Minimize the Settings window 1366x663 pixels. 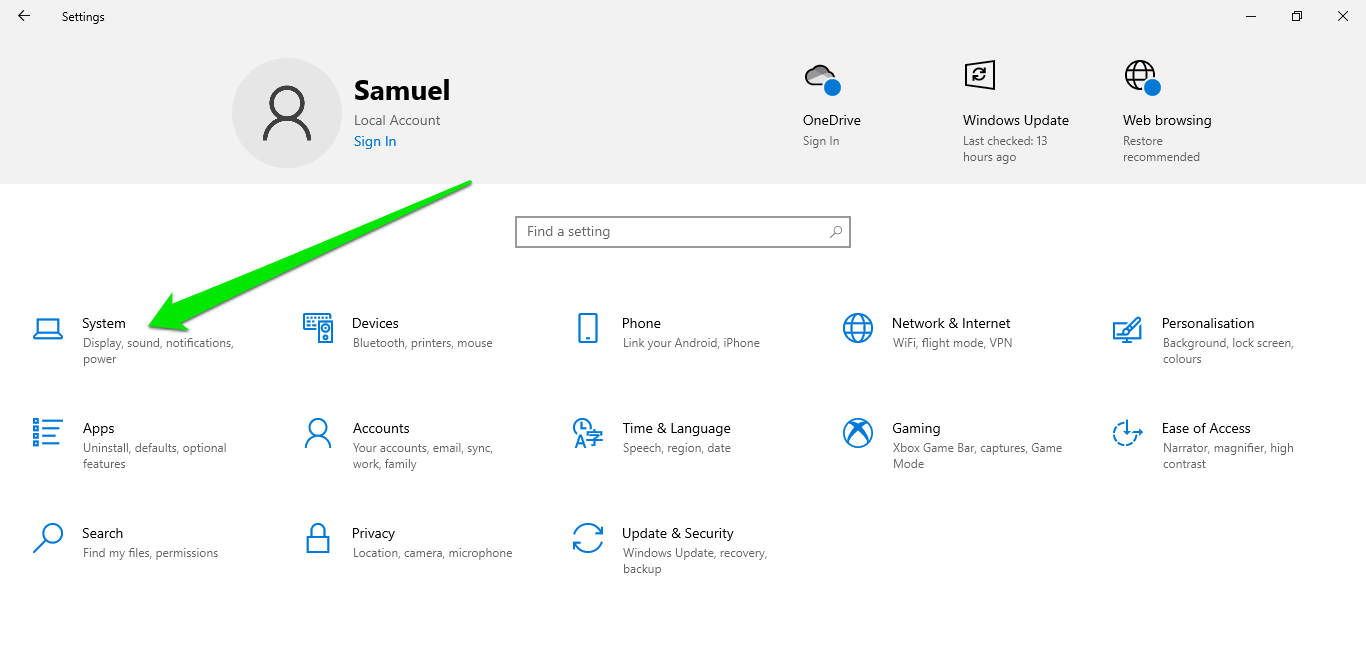coord(1251,16)
